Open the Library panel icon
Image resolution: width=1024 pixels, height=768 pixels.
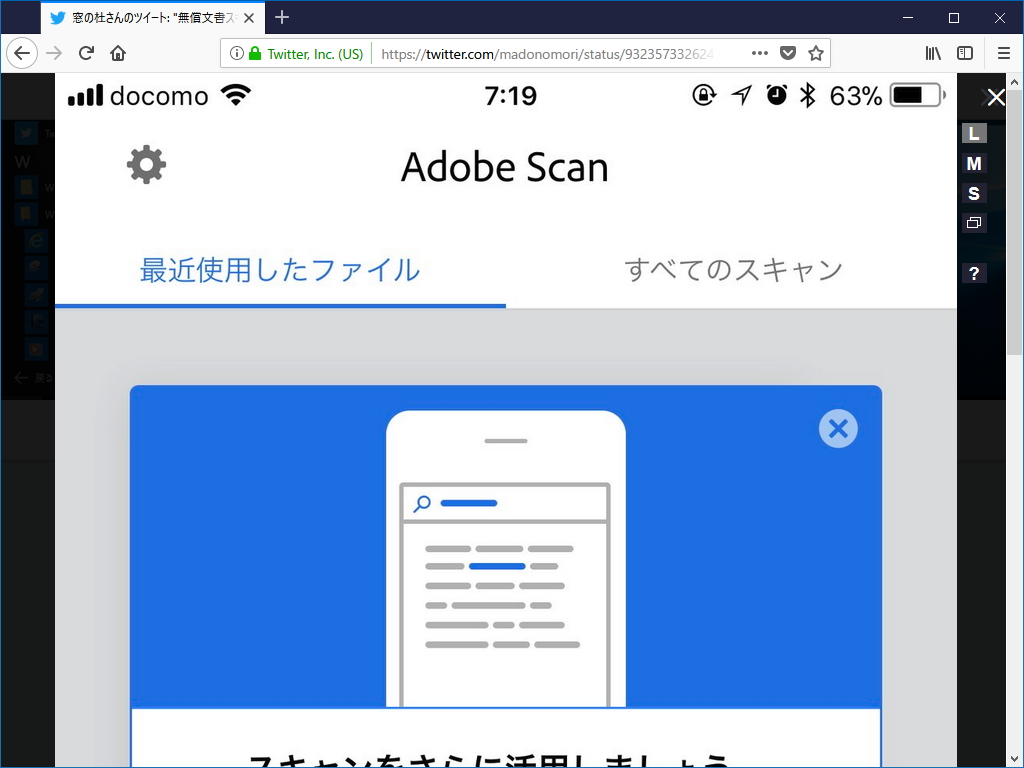(933, 53)
